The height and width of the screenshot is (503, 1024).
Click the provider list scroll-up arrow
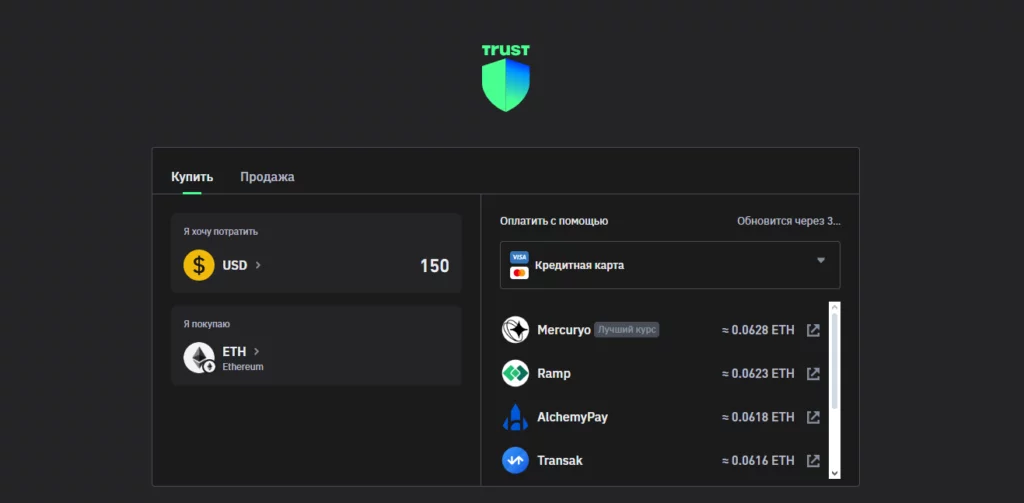[835, 307]
